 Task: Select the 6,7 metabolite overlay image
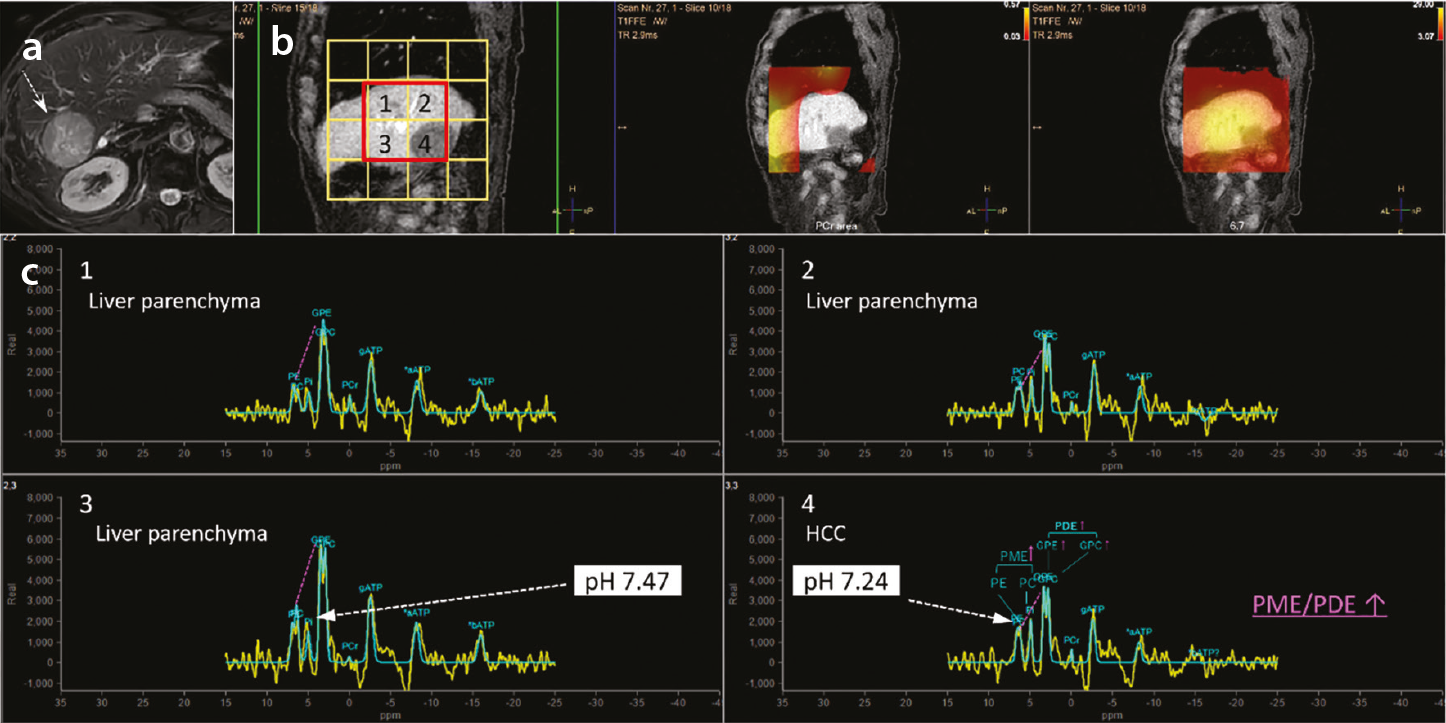pyautogui.click(x=1237, y=117)
